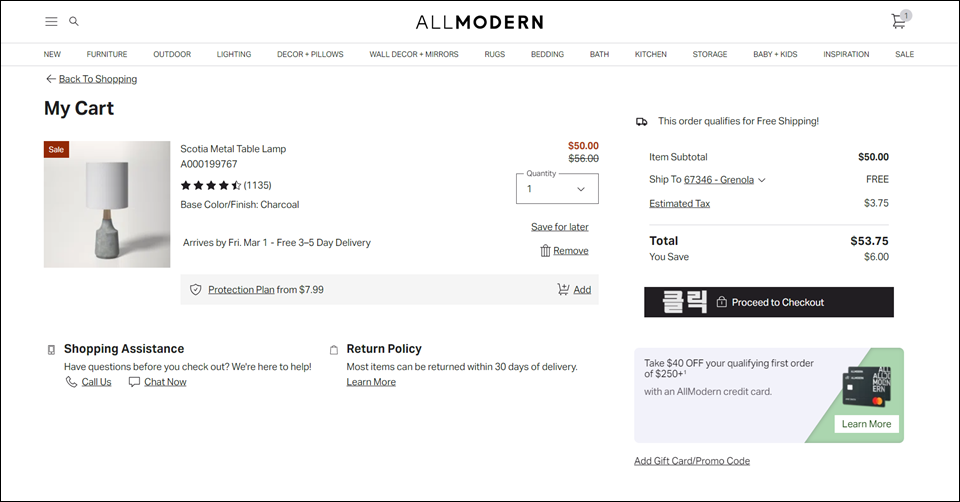The width and height of the screenshot is (960, 502).
Task: Open the STORAGE menu
Action: click(710, 54)
